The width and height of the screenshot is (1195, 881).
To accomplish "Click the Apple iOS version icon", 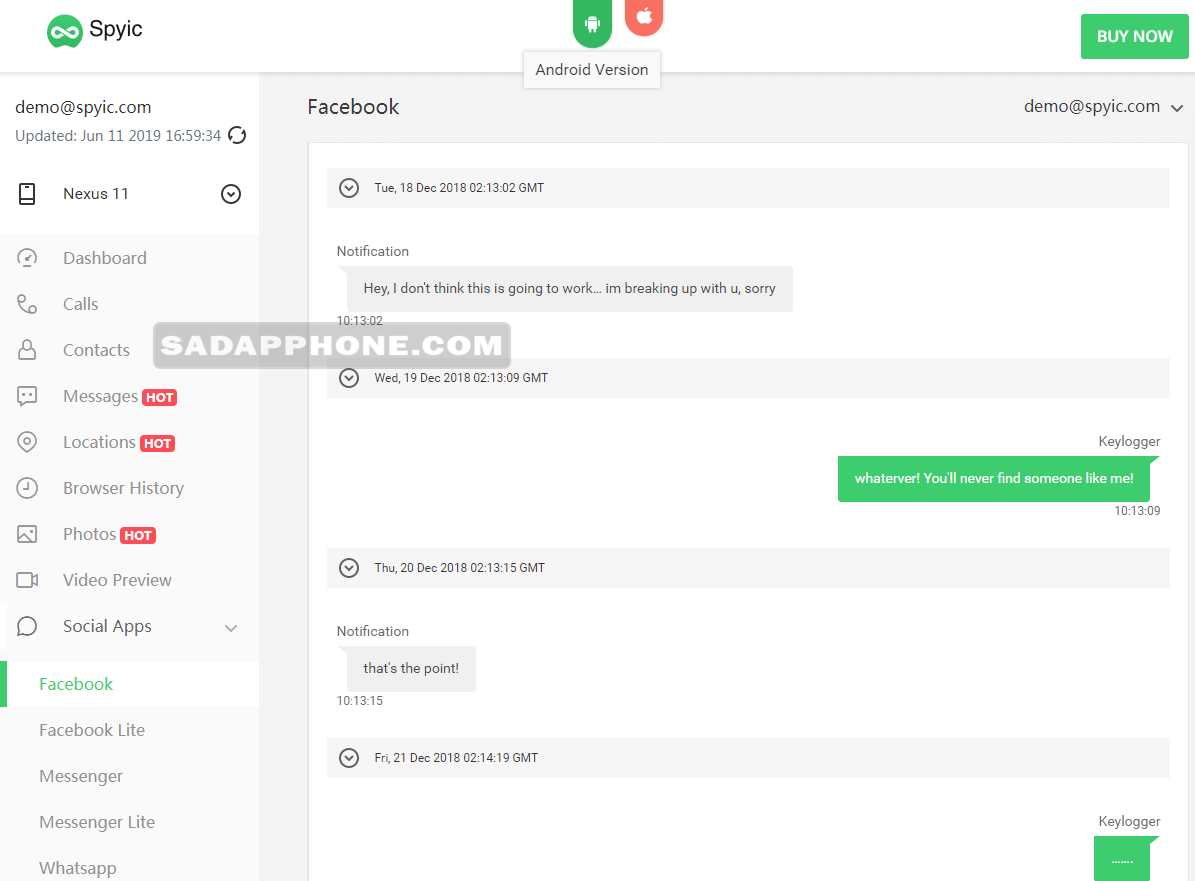I will (x=644, y=17).
